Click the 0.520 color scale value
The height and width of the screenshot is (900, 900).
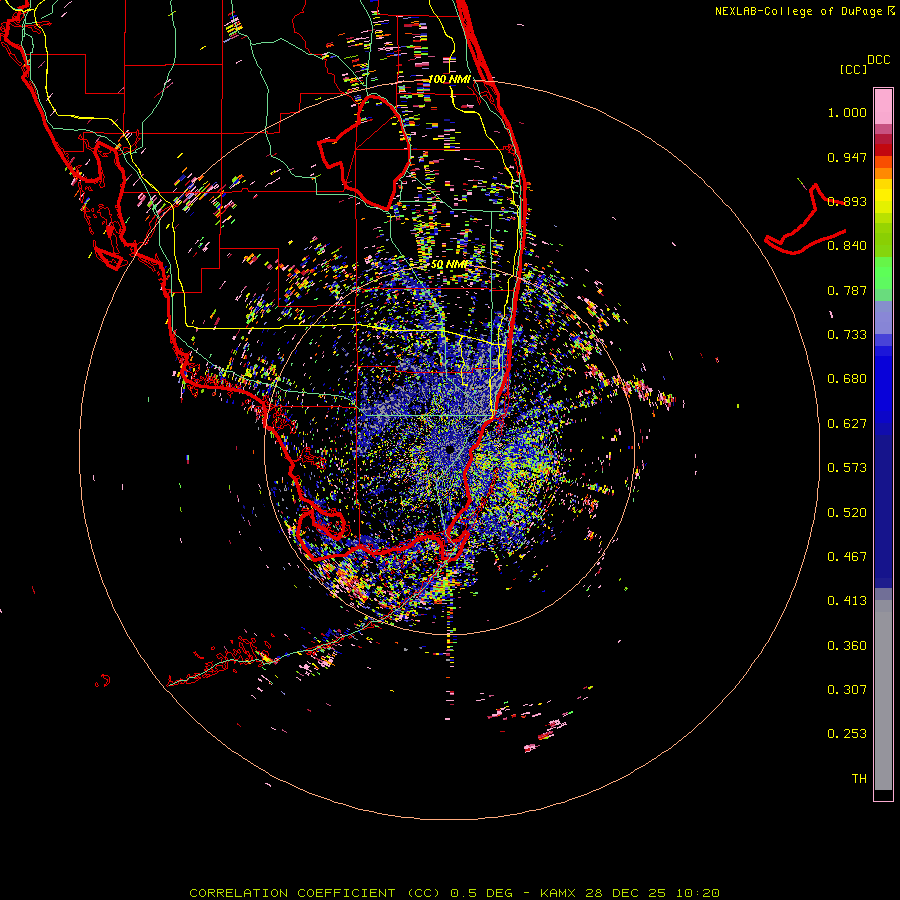[x=847, y=513]
